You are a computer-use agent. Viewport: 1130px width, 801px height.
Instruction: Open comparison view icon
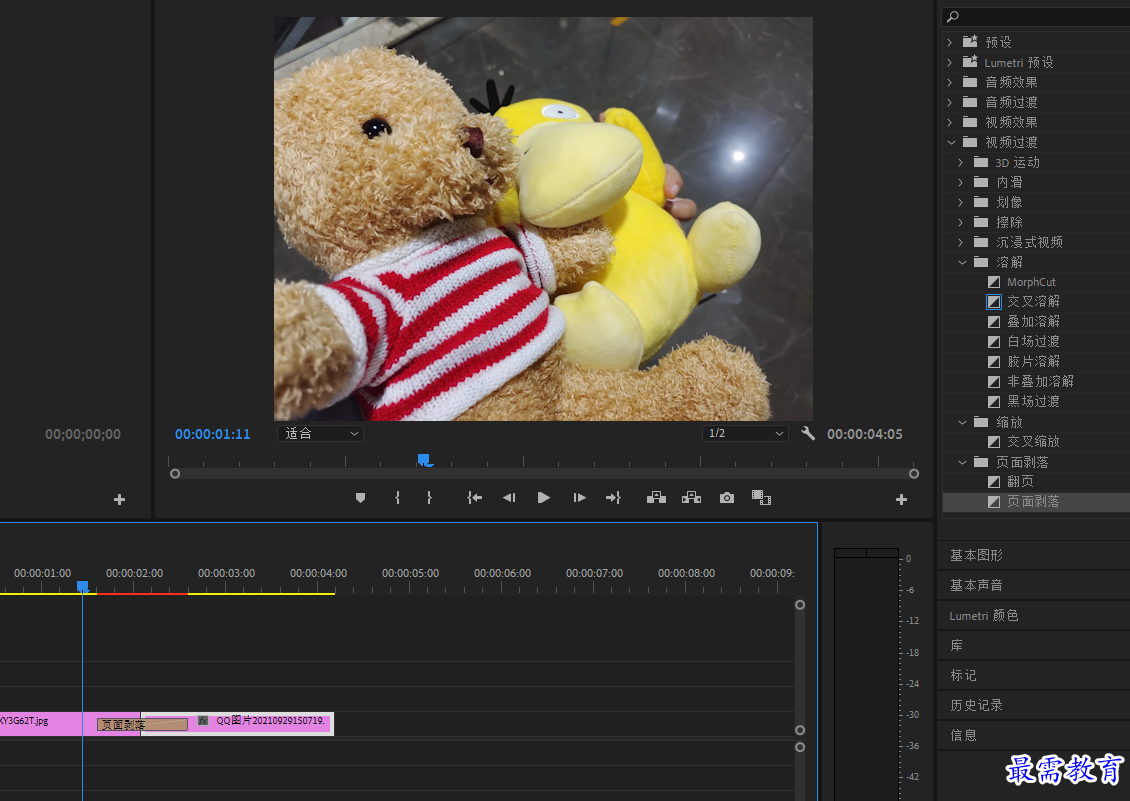click(762, 498)
